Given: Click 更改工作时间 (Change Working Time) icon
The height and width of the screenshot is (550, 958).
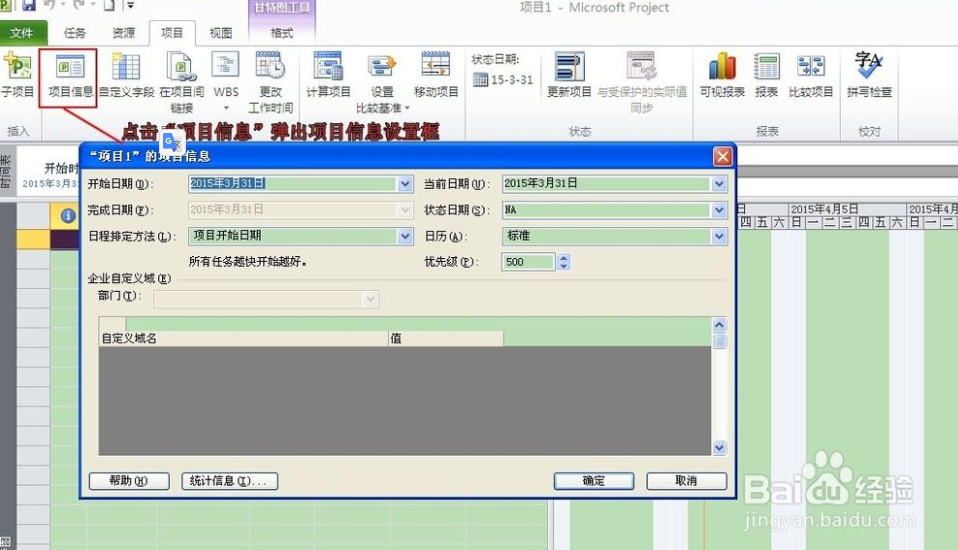Looking at the screenshot, I should tap(270, 77).
